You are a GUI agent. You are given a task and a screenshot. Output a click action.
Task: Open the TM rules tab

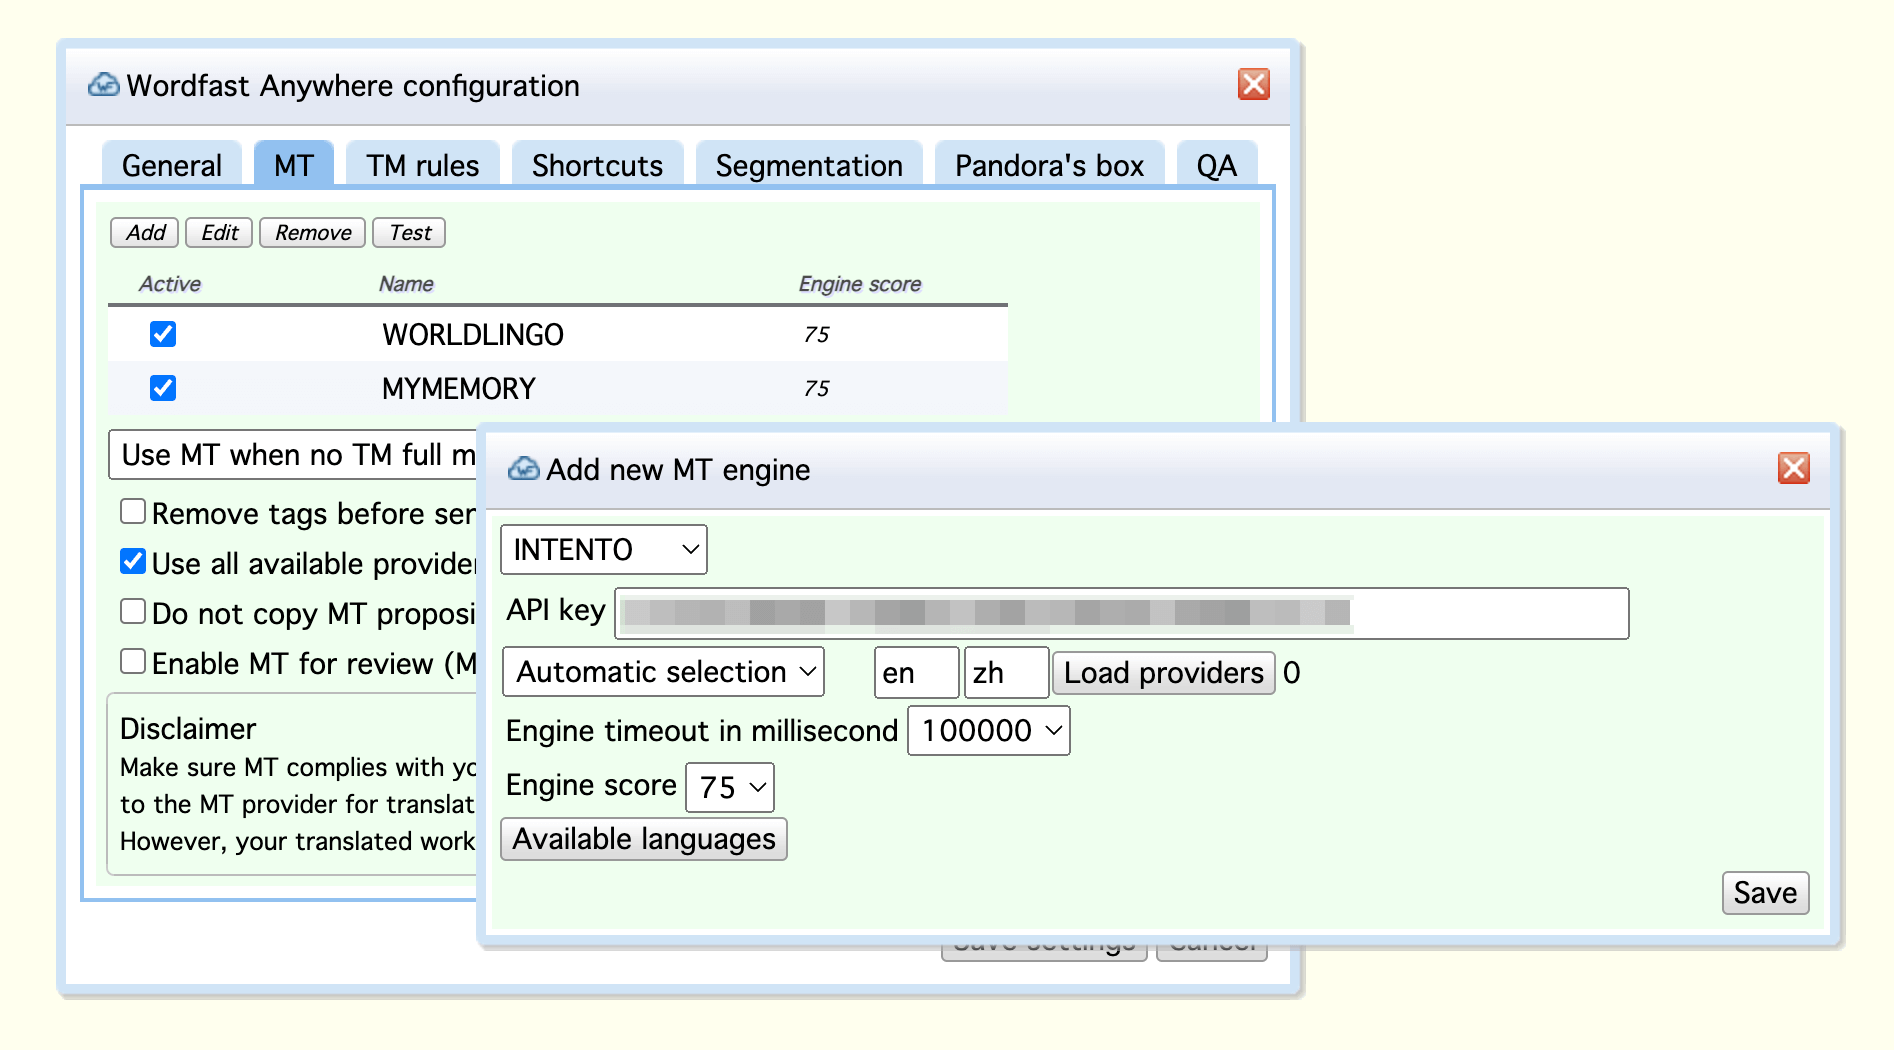click(x=422, y=165)
